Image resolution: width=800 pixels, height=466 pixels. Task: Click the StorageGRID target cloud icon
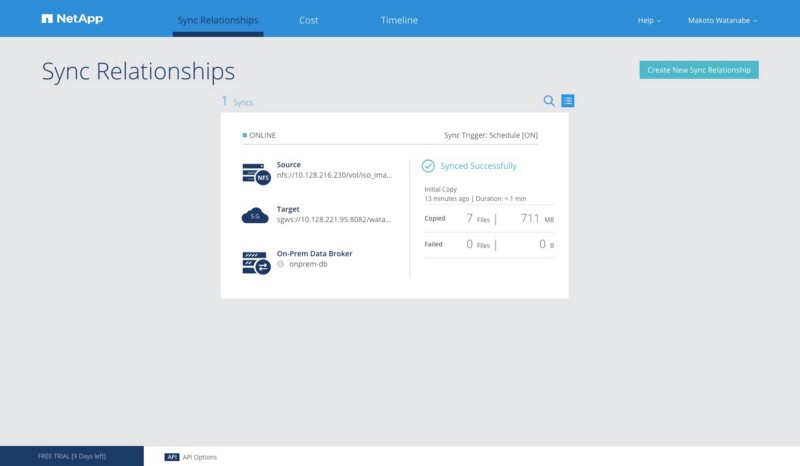256,215
